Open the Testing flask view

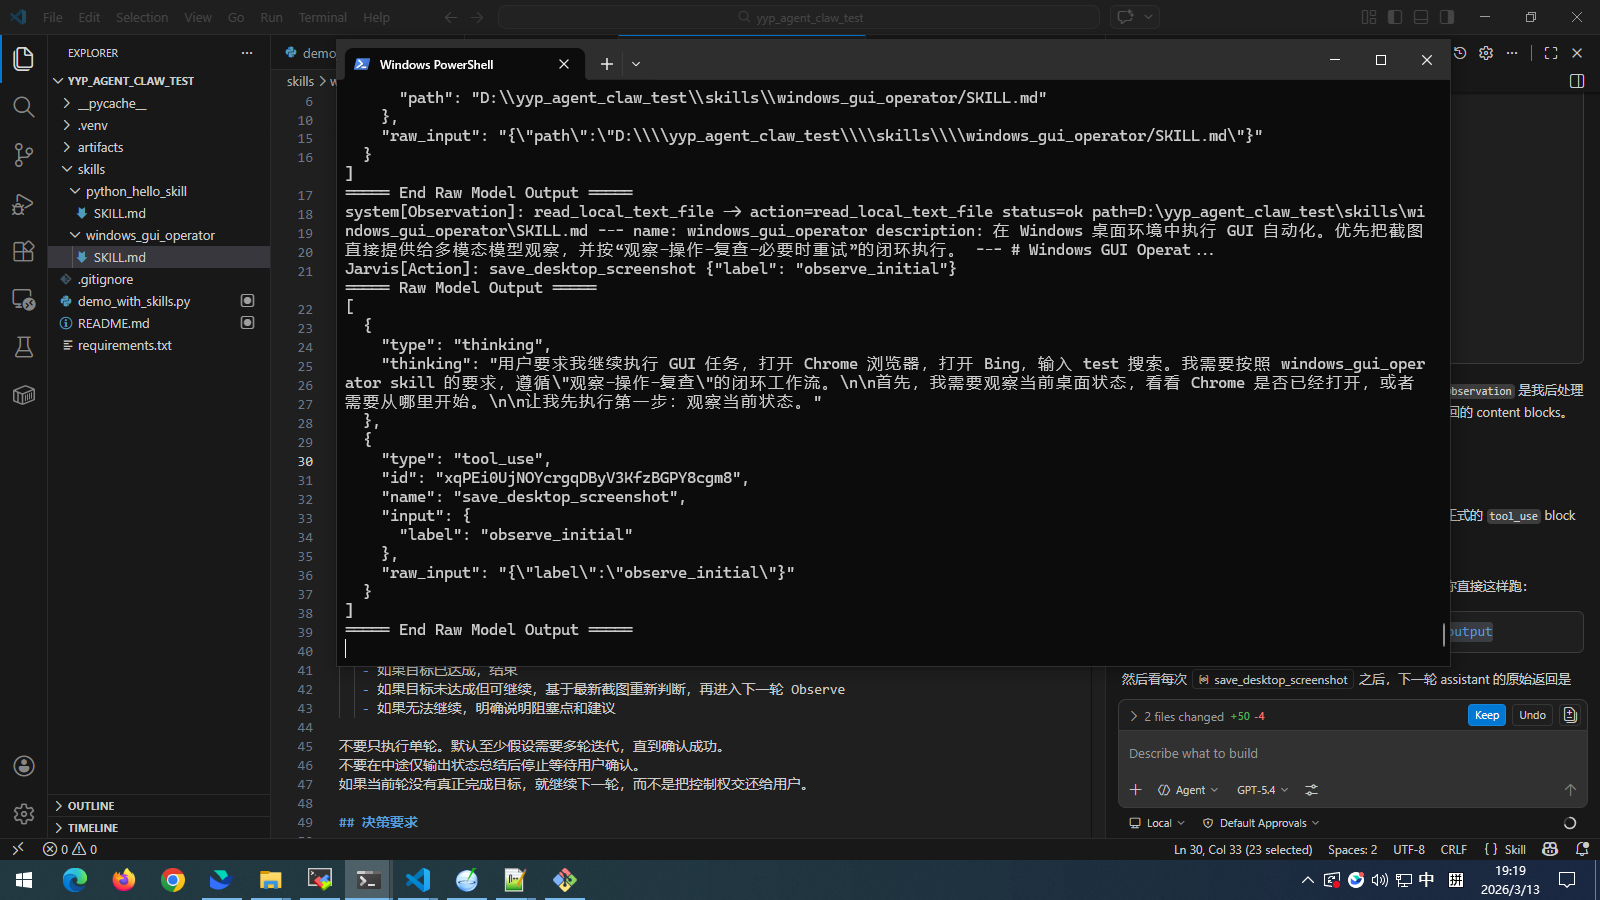pos(24,347)
